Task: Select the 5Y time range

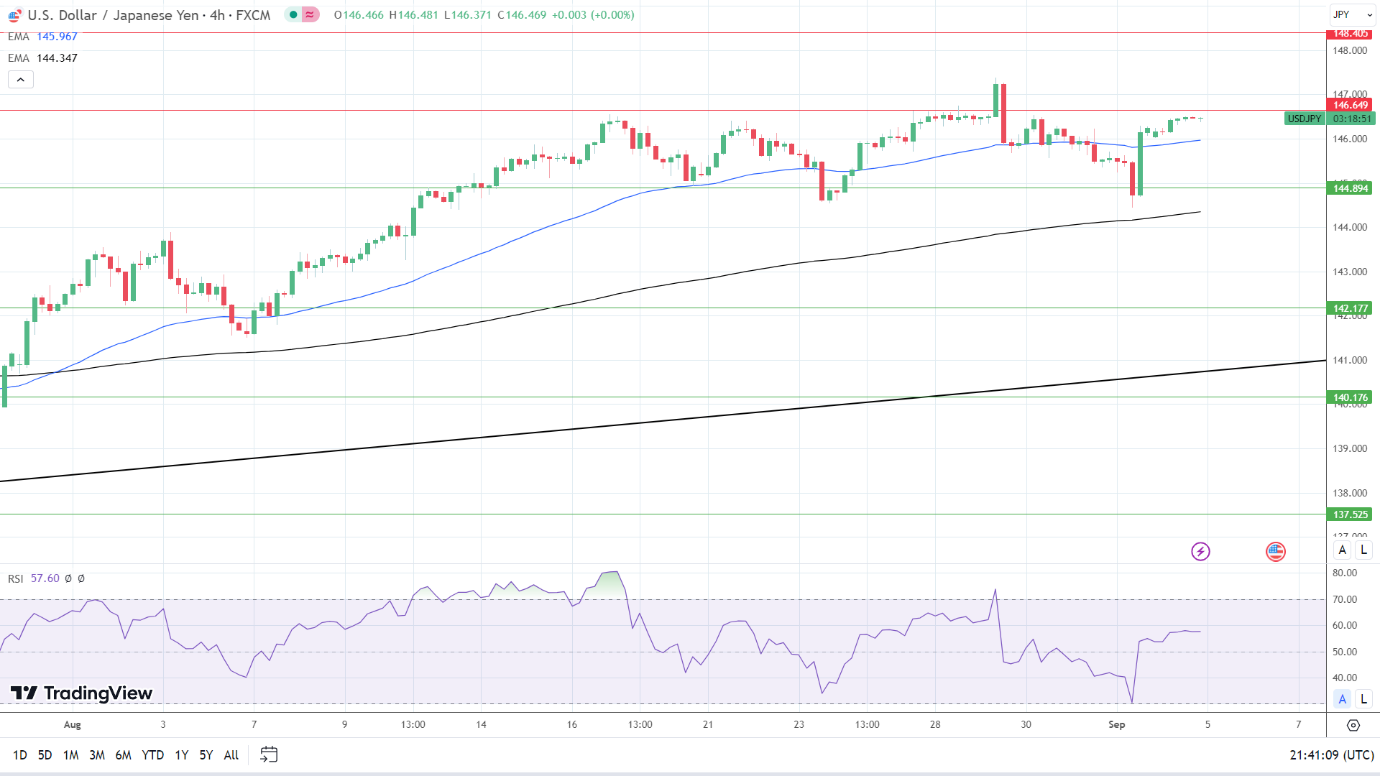Action: (205, 755)
